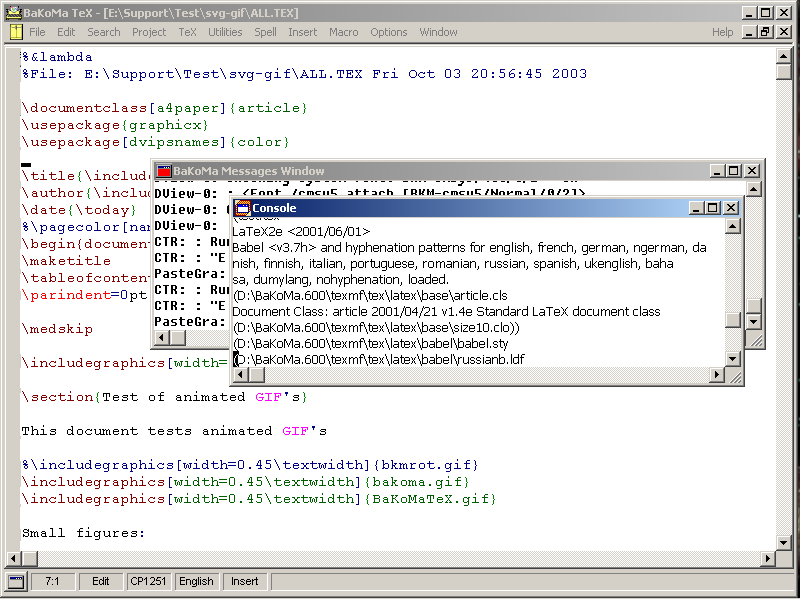Maximize the Console window
This screenshot has width=800, height=600.
[712, 208]
